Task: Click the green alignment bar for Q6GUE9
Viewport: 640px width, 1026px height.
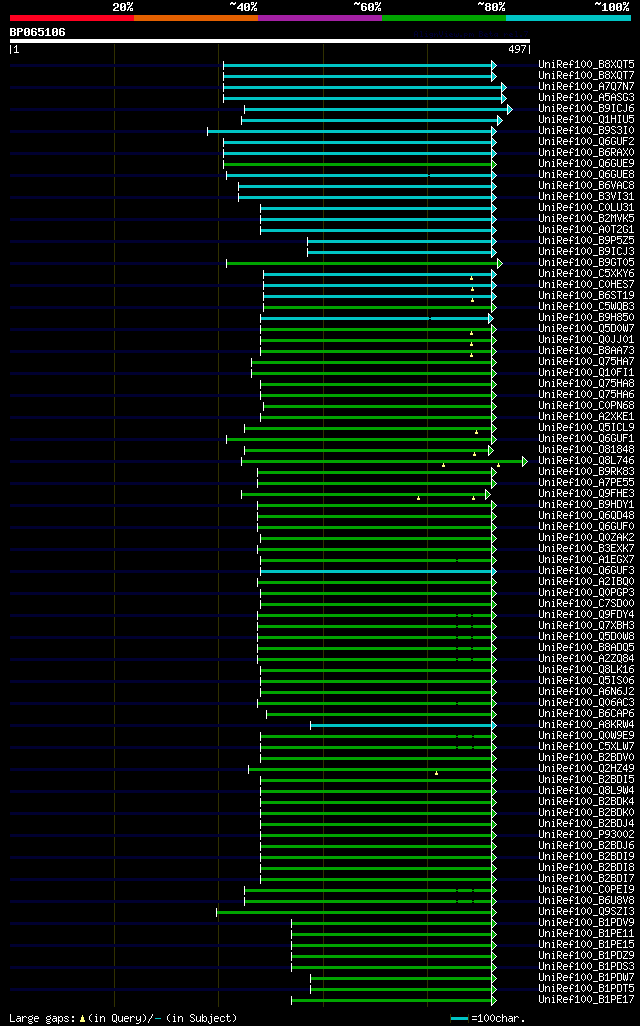Action: click(360, 164)
